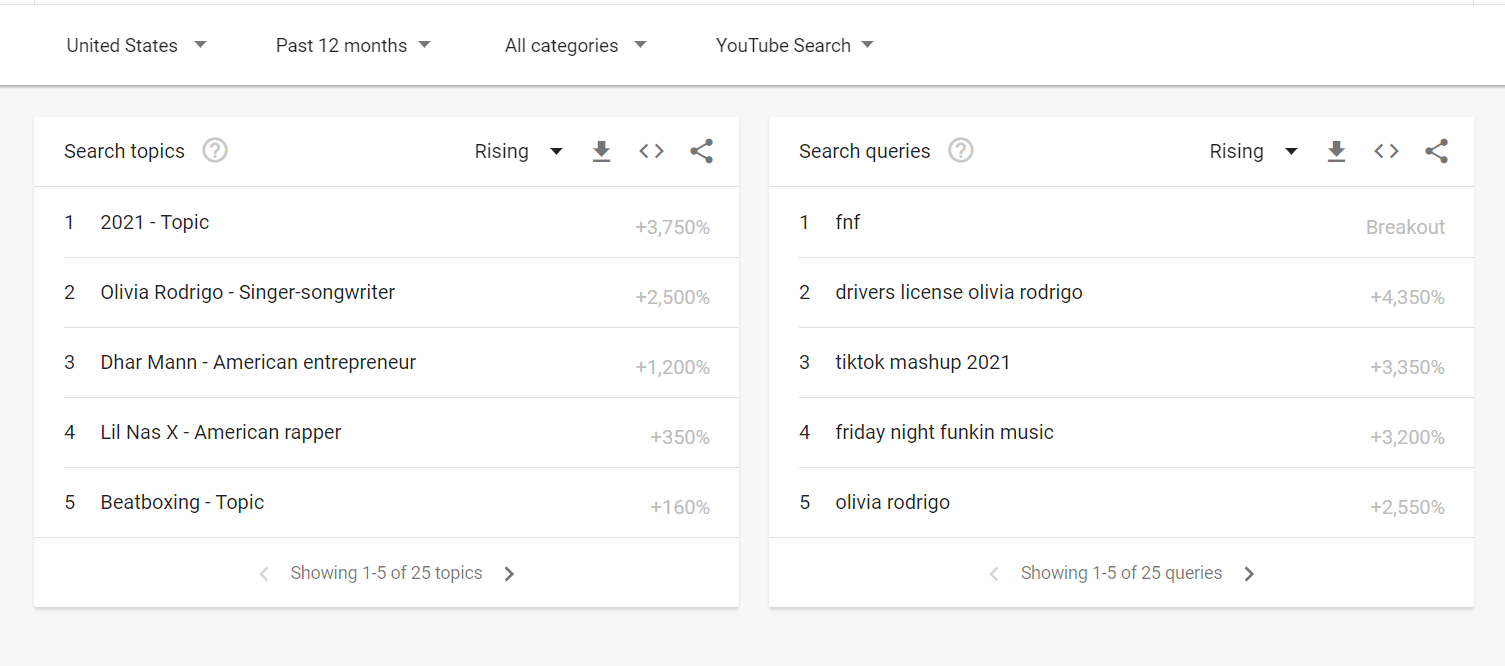Share the Search topics widget
The height and width of the screenshot is (666, 1505).
click(x=701, y=151)
